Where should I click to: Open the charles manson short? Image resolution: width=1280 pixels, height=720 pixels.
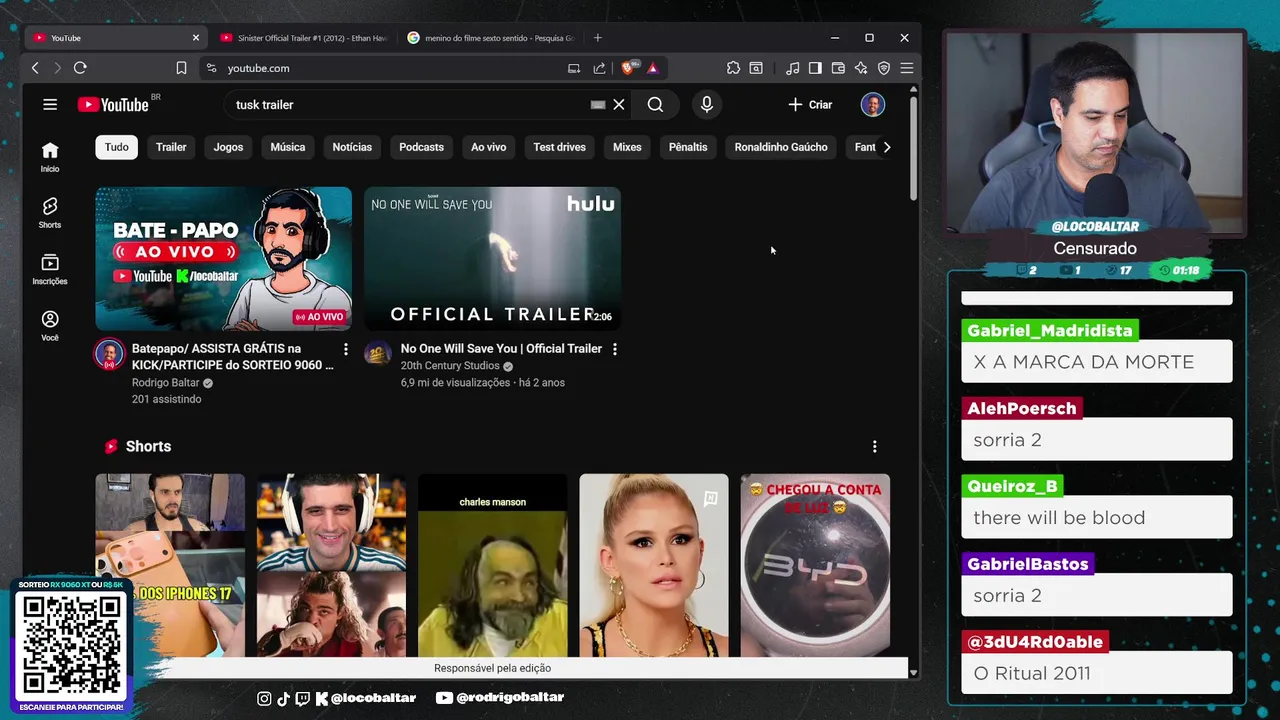pos(492,565)
